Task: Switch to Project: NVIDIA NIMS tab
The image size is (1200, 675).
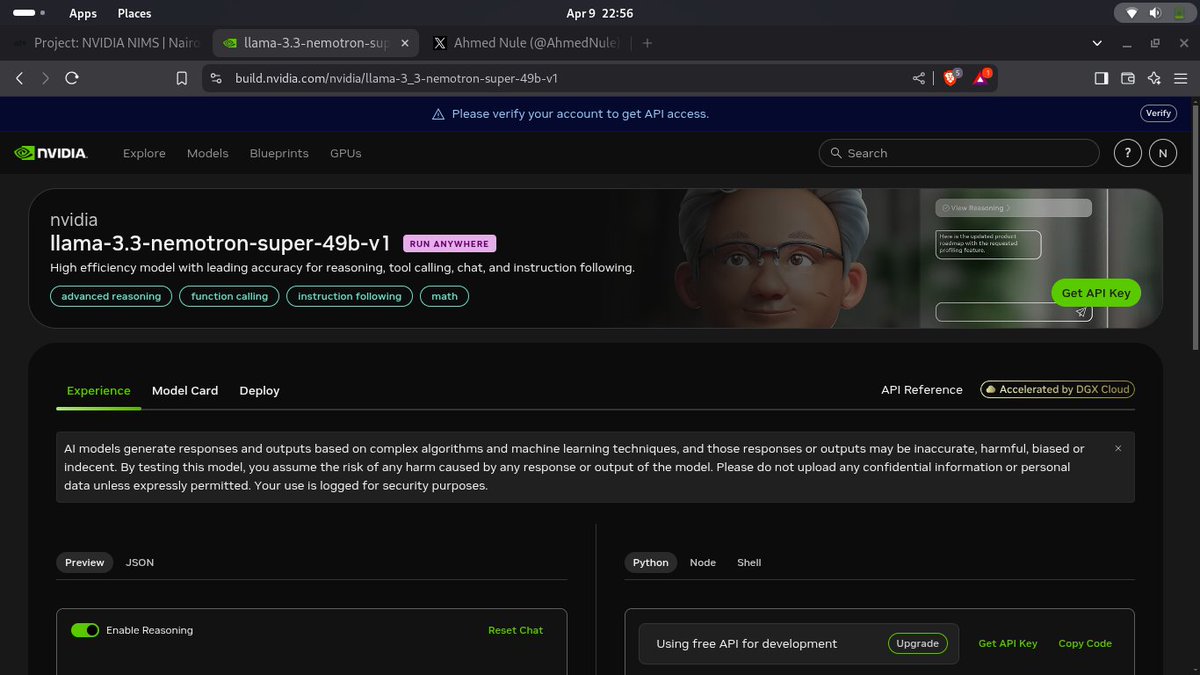Action: [106, 43]
